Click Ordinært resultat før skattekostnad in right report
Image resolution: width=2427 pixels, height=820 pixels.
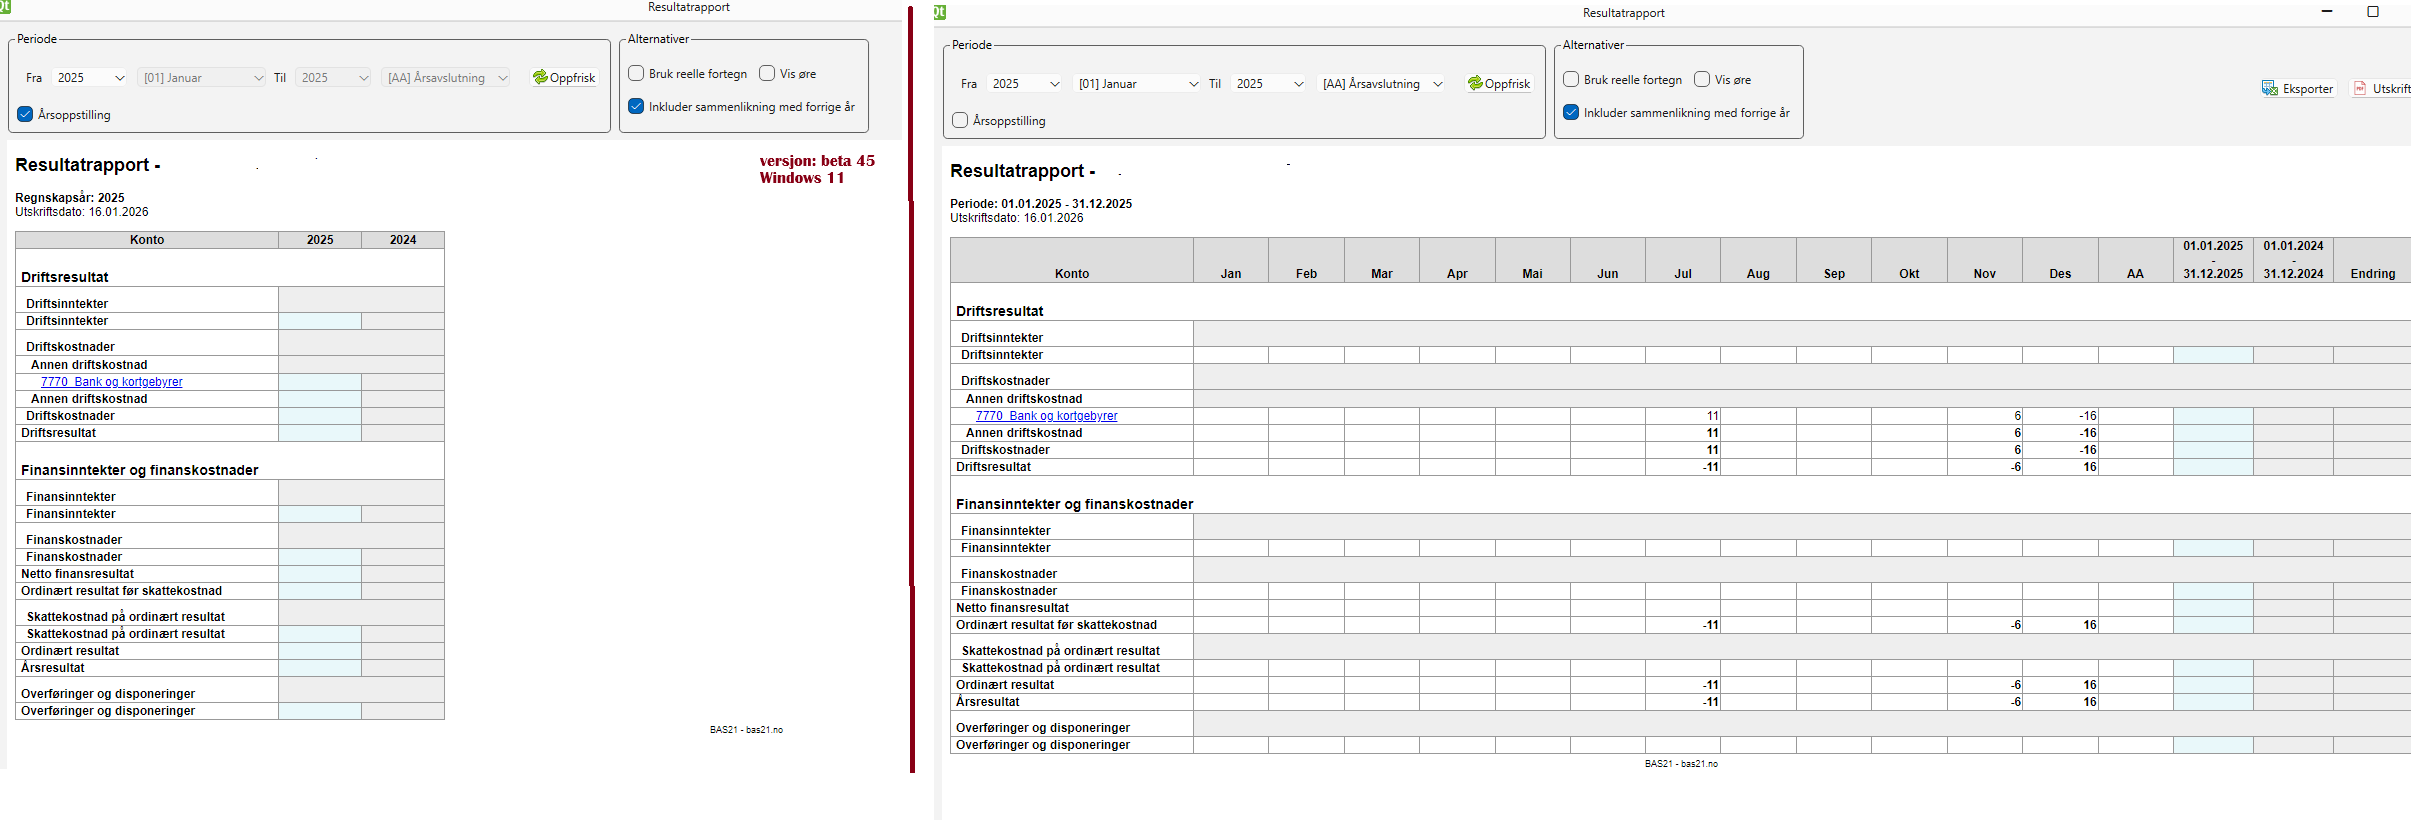(x=1056, y=625)
